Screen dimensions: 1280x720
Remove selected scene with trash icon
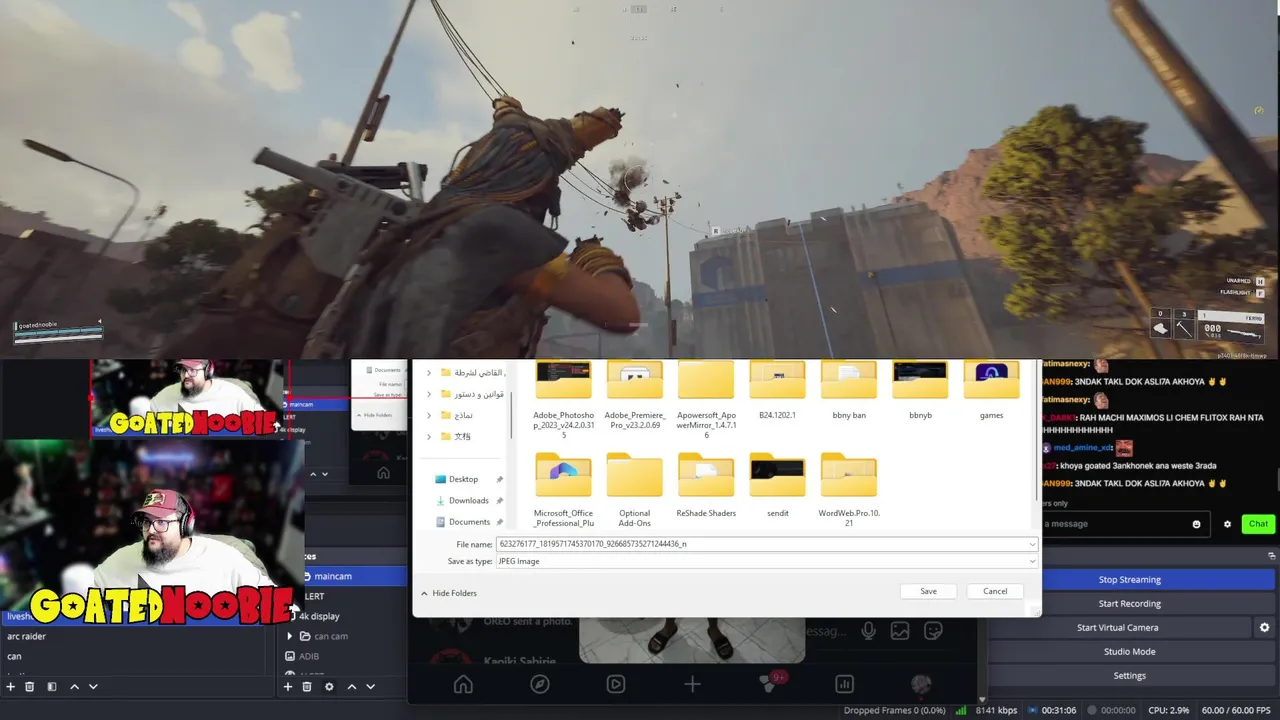(x=30, y=687)
